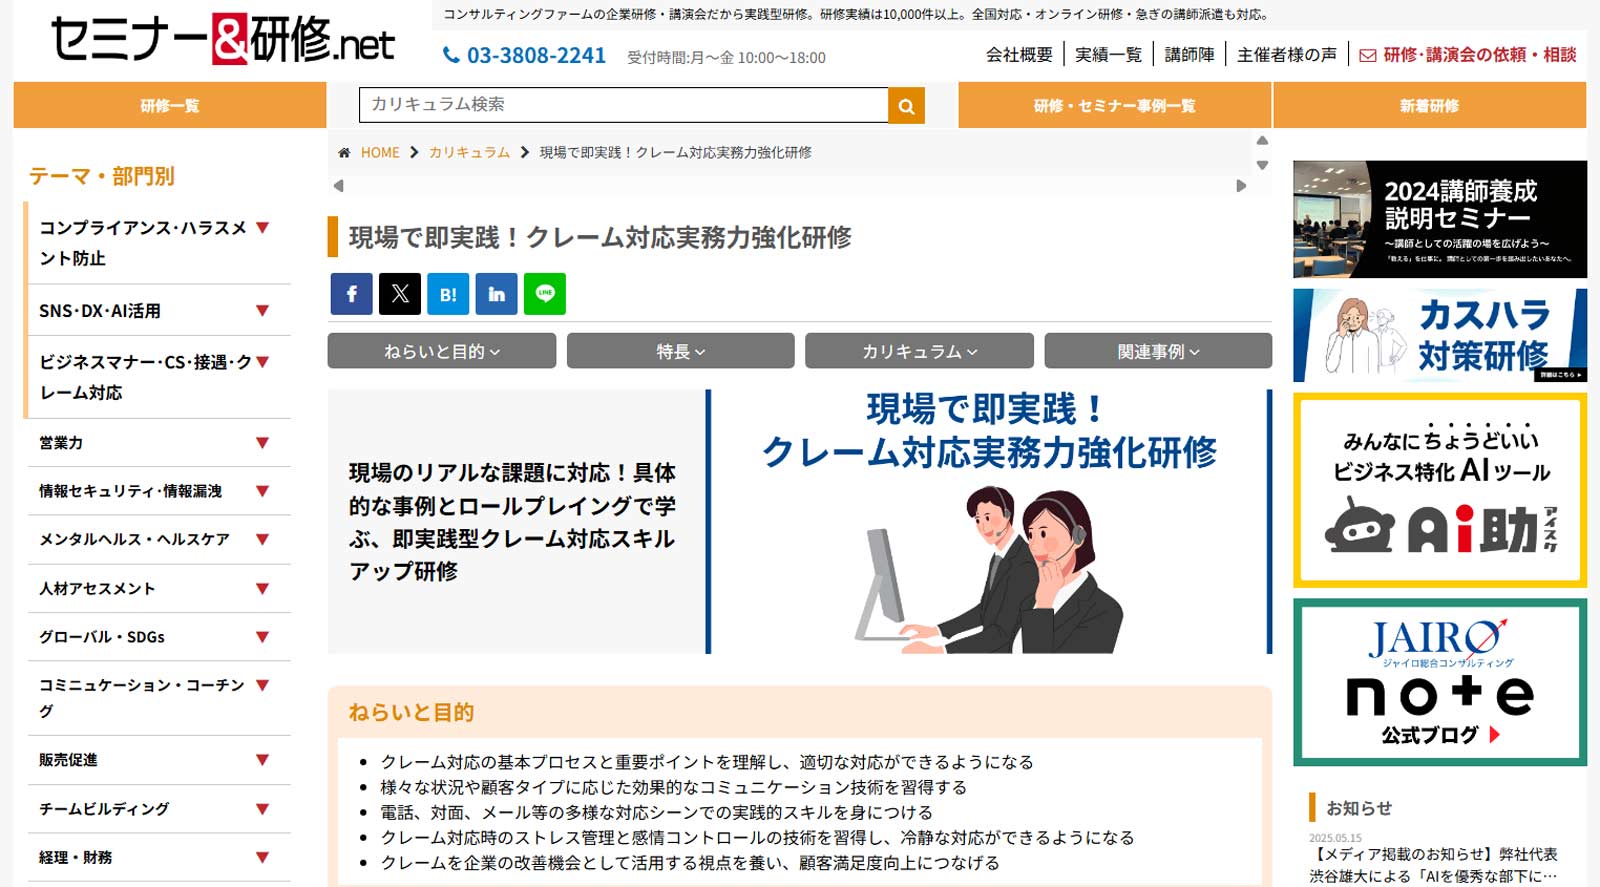This screenshot has height=887, width=1600.
Task: Open カスハラ対策研修 banner
Action: click(1440, 335)
